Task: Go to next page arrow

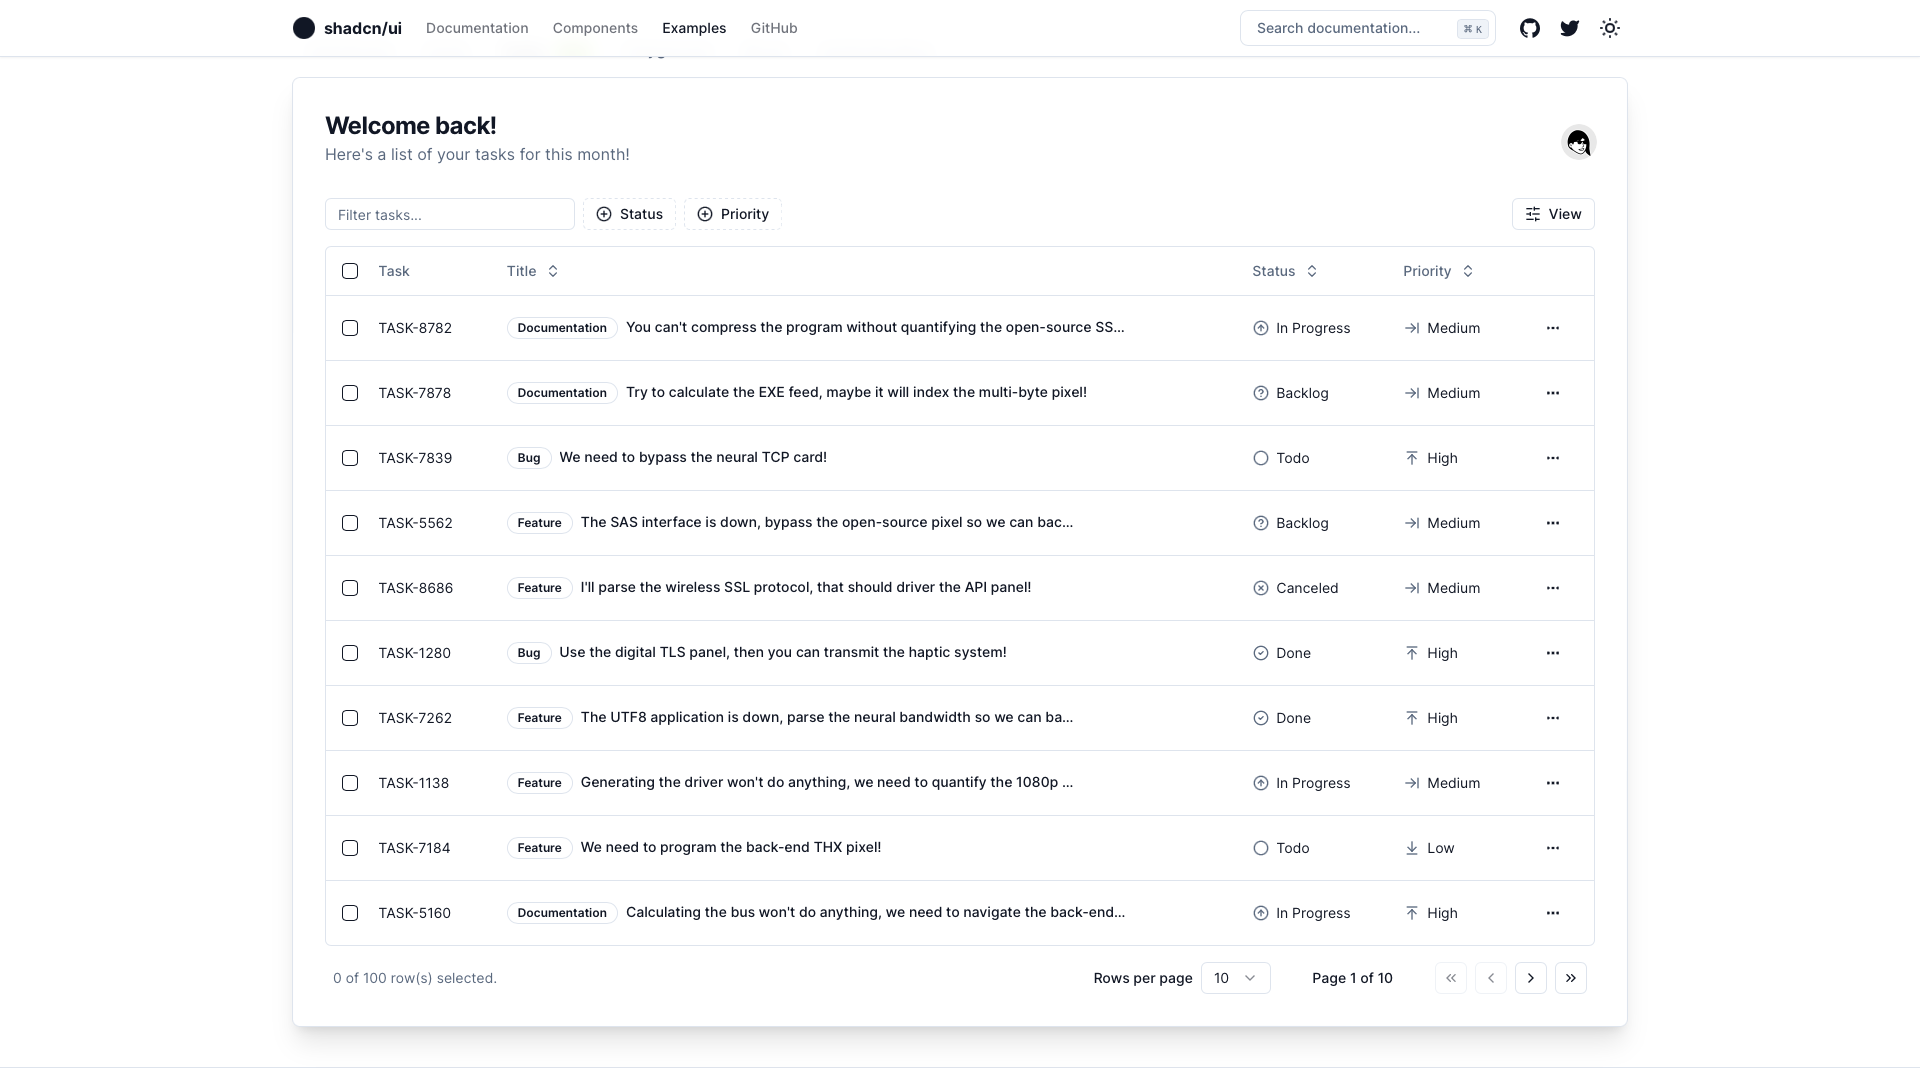Action: (1530, 978)
